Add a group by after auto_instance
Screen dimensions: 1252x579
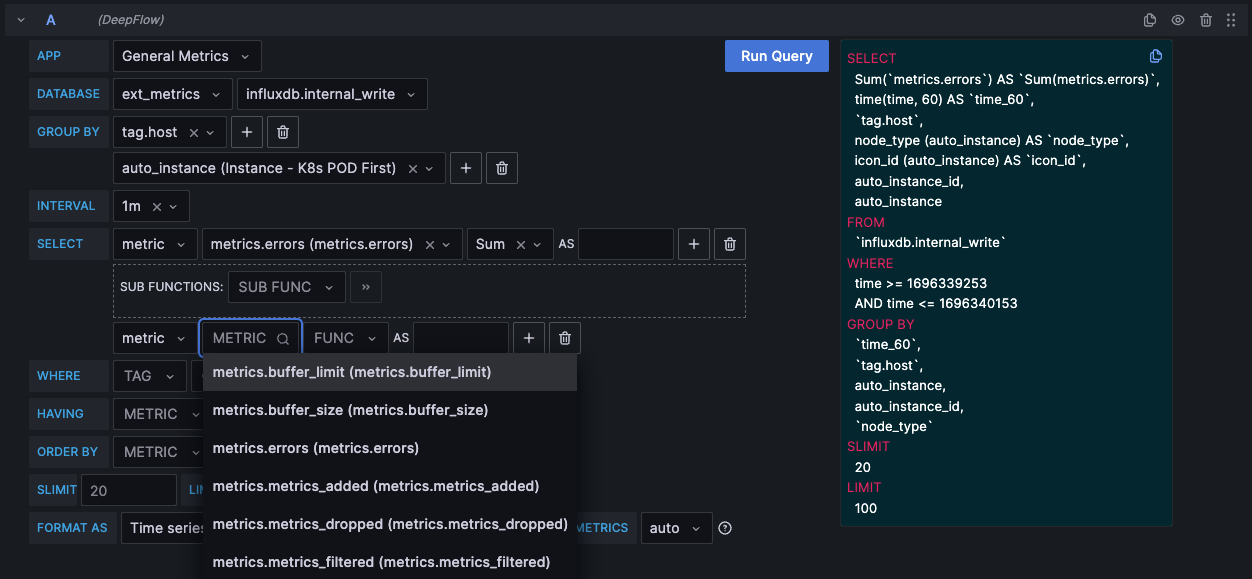[466, 169]
